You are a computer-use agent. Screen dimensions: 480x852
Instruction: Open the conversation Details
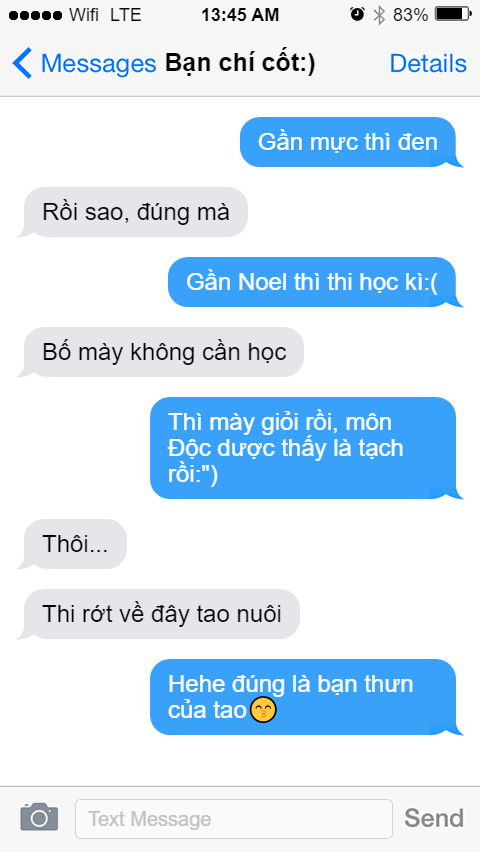(x=428, y=64)
